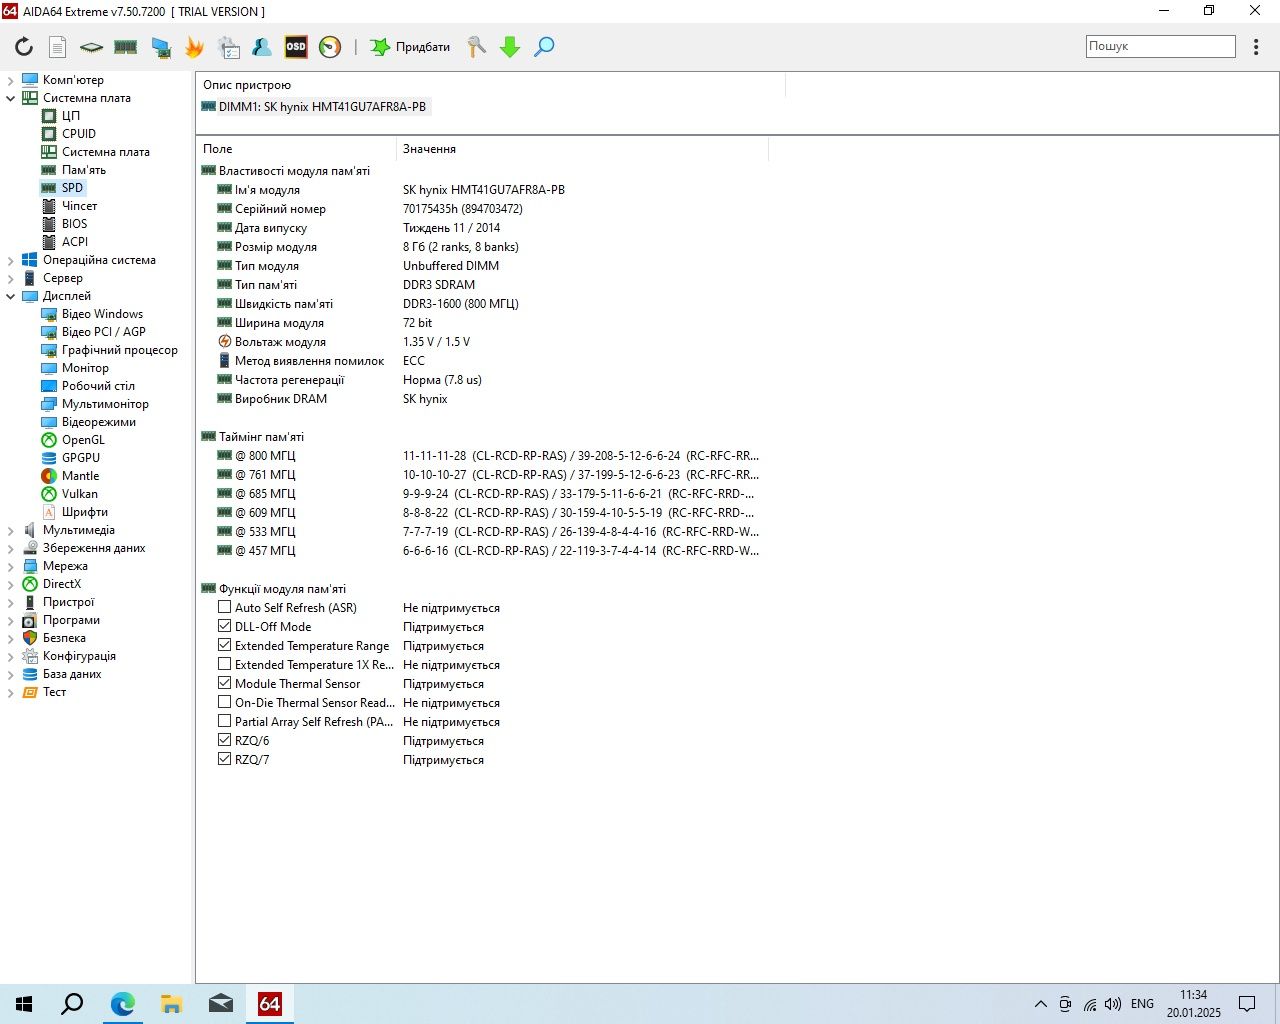Select GPGPU under Дисплей
The image size is (1280, 1024).
[x=80, y=458]
